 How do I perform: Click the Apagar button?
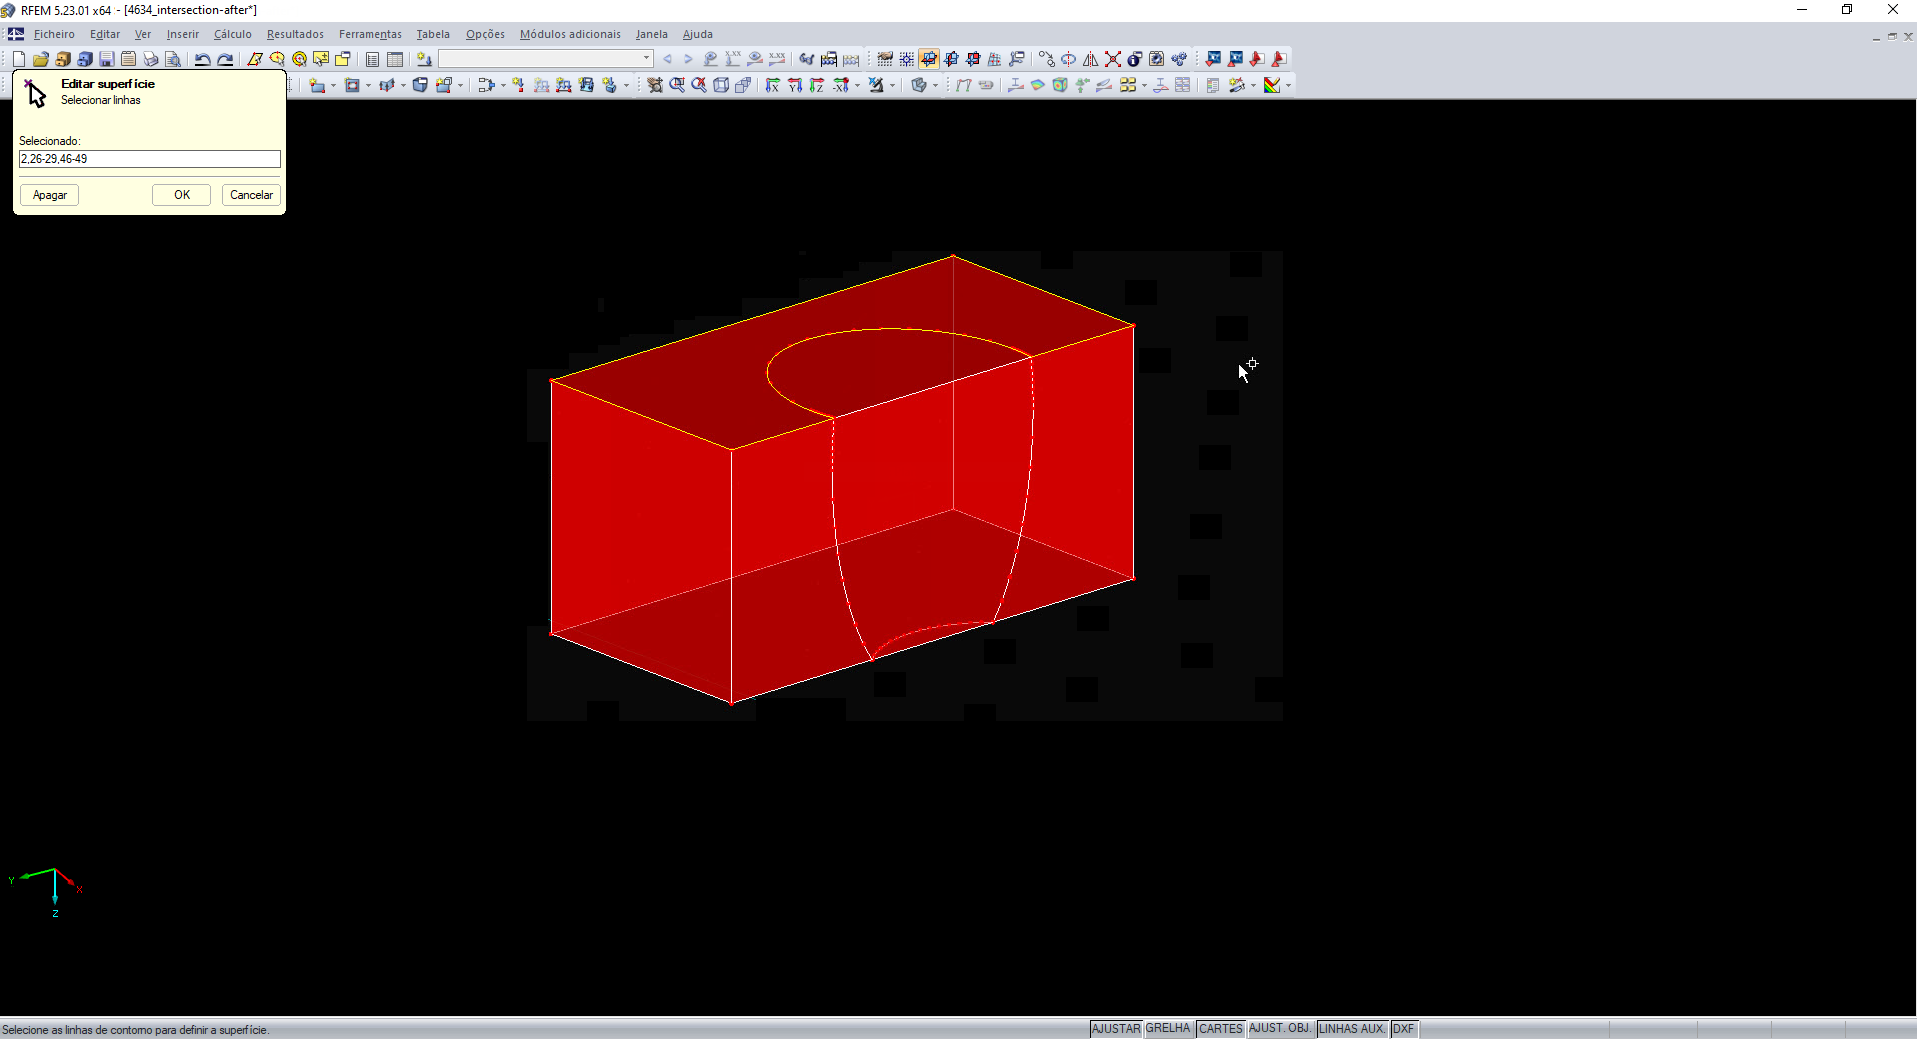[50, 195]
